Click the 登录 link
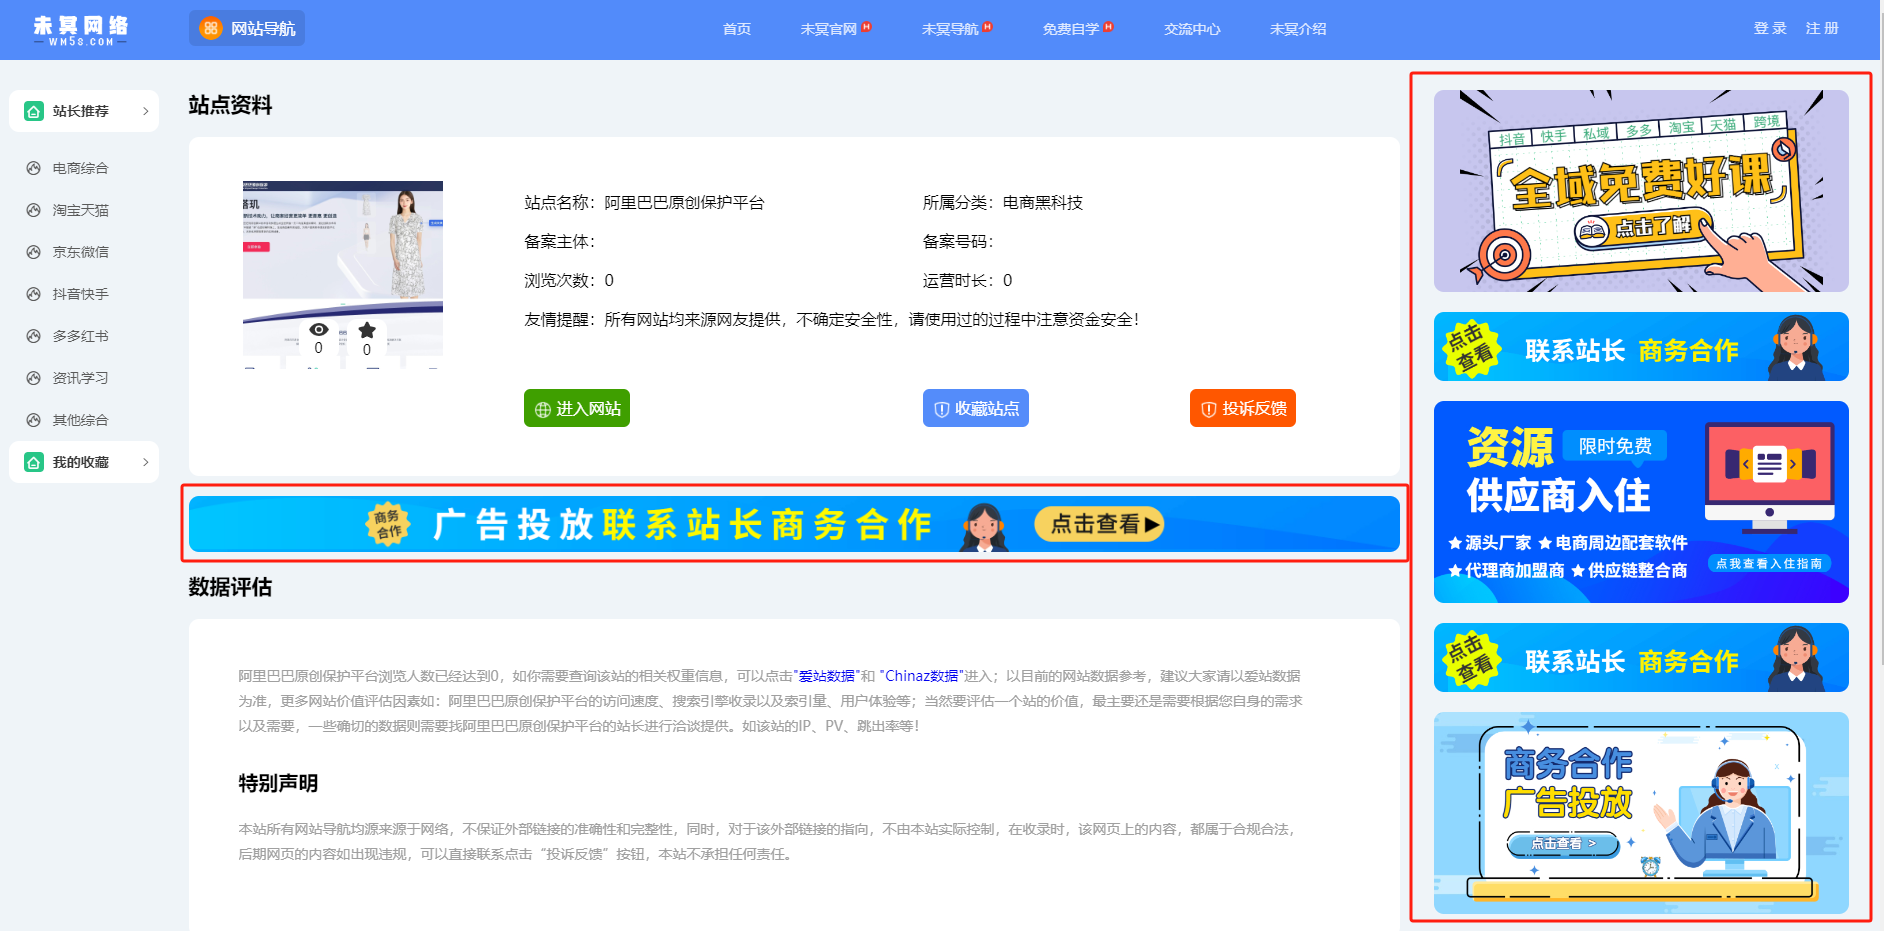 click(1770, 28)
